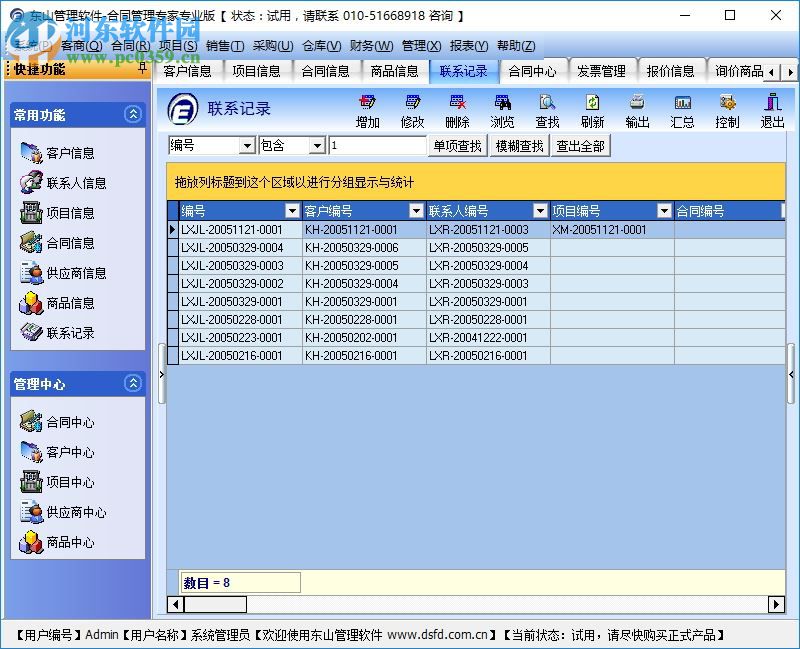Click the 修改 (Modify) toolbar icon
This screenshot has height=649, width=800.
tap(413, 110)
